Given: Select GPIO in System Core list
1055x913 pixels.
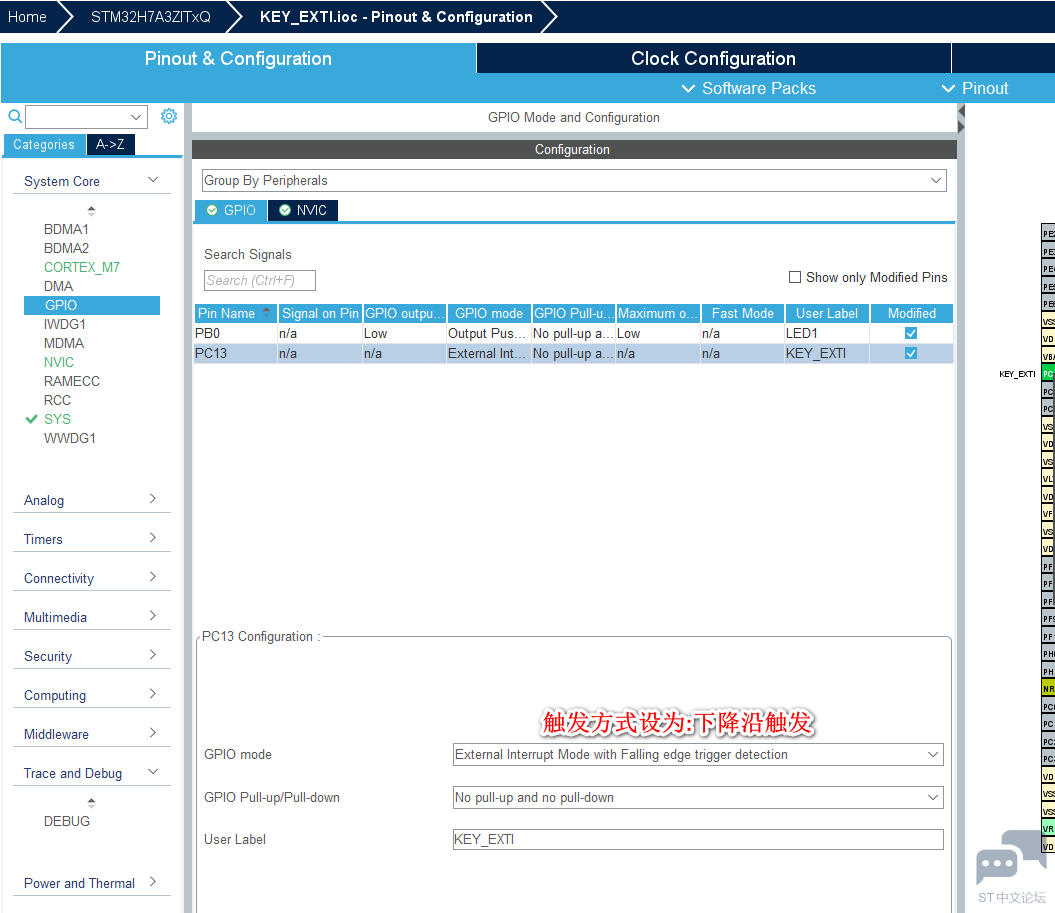Looking at the screenshot, I should coord(92,305).
